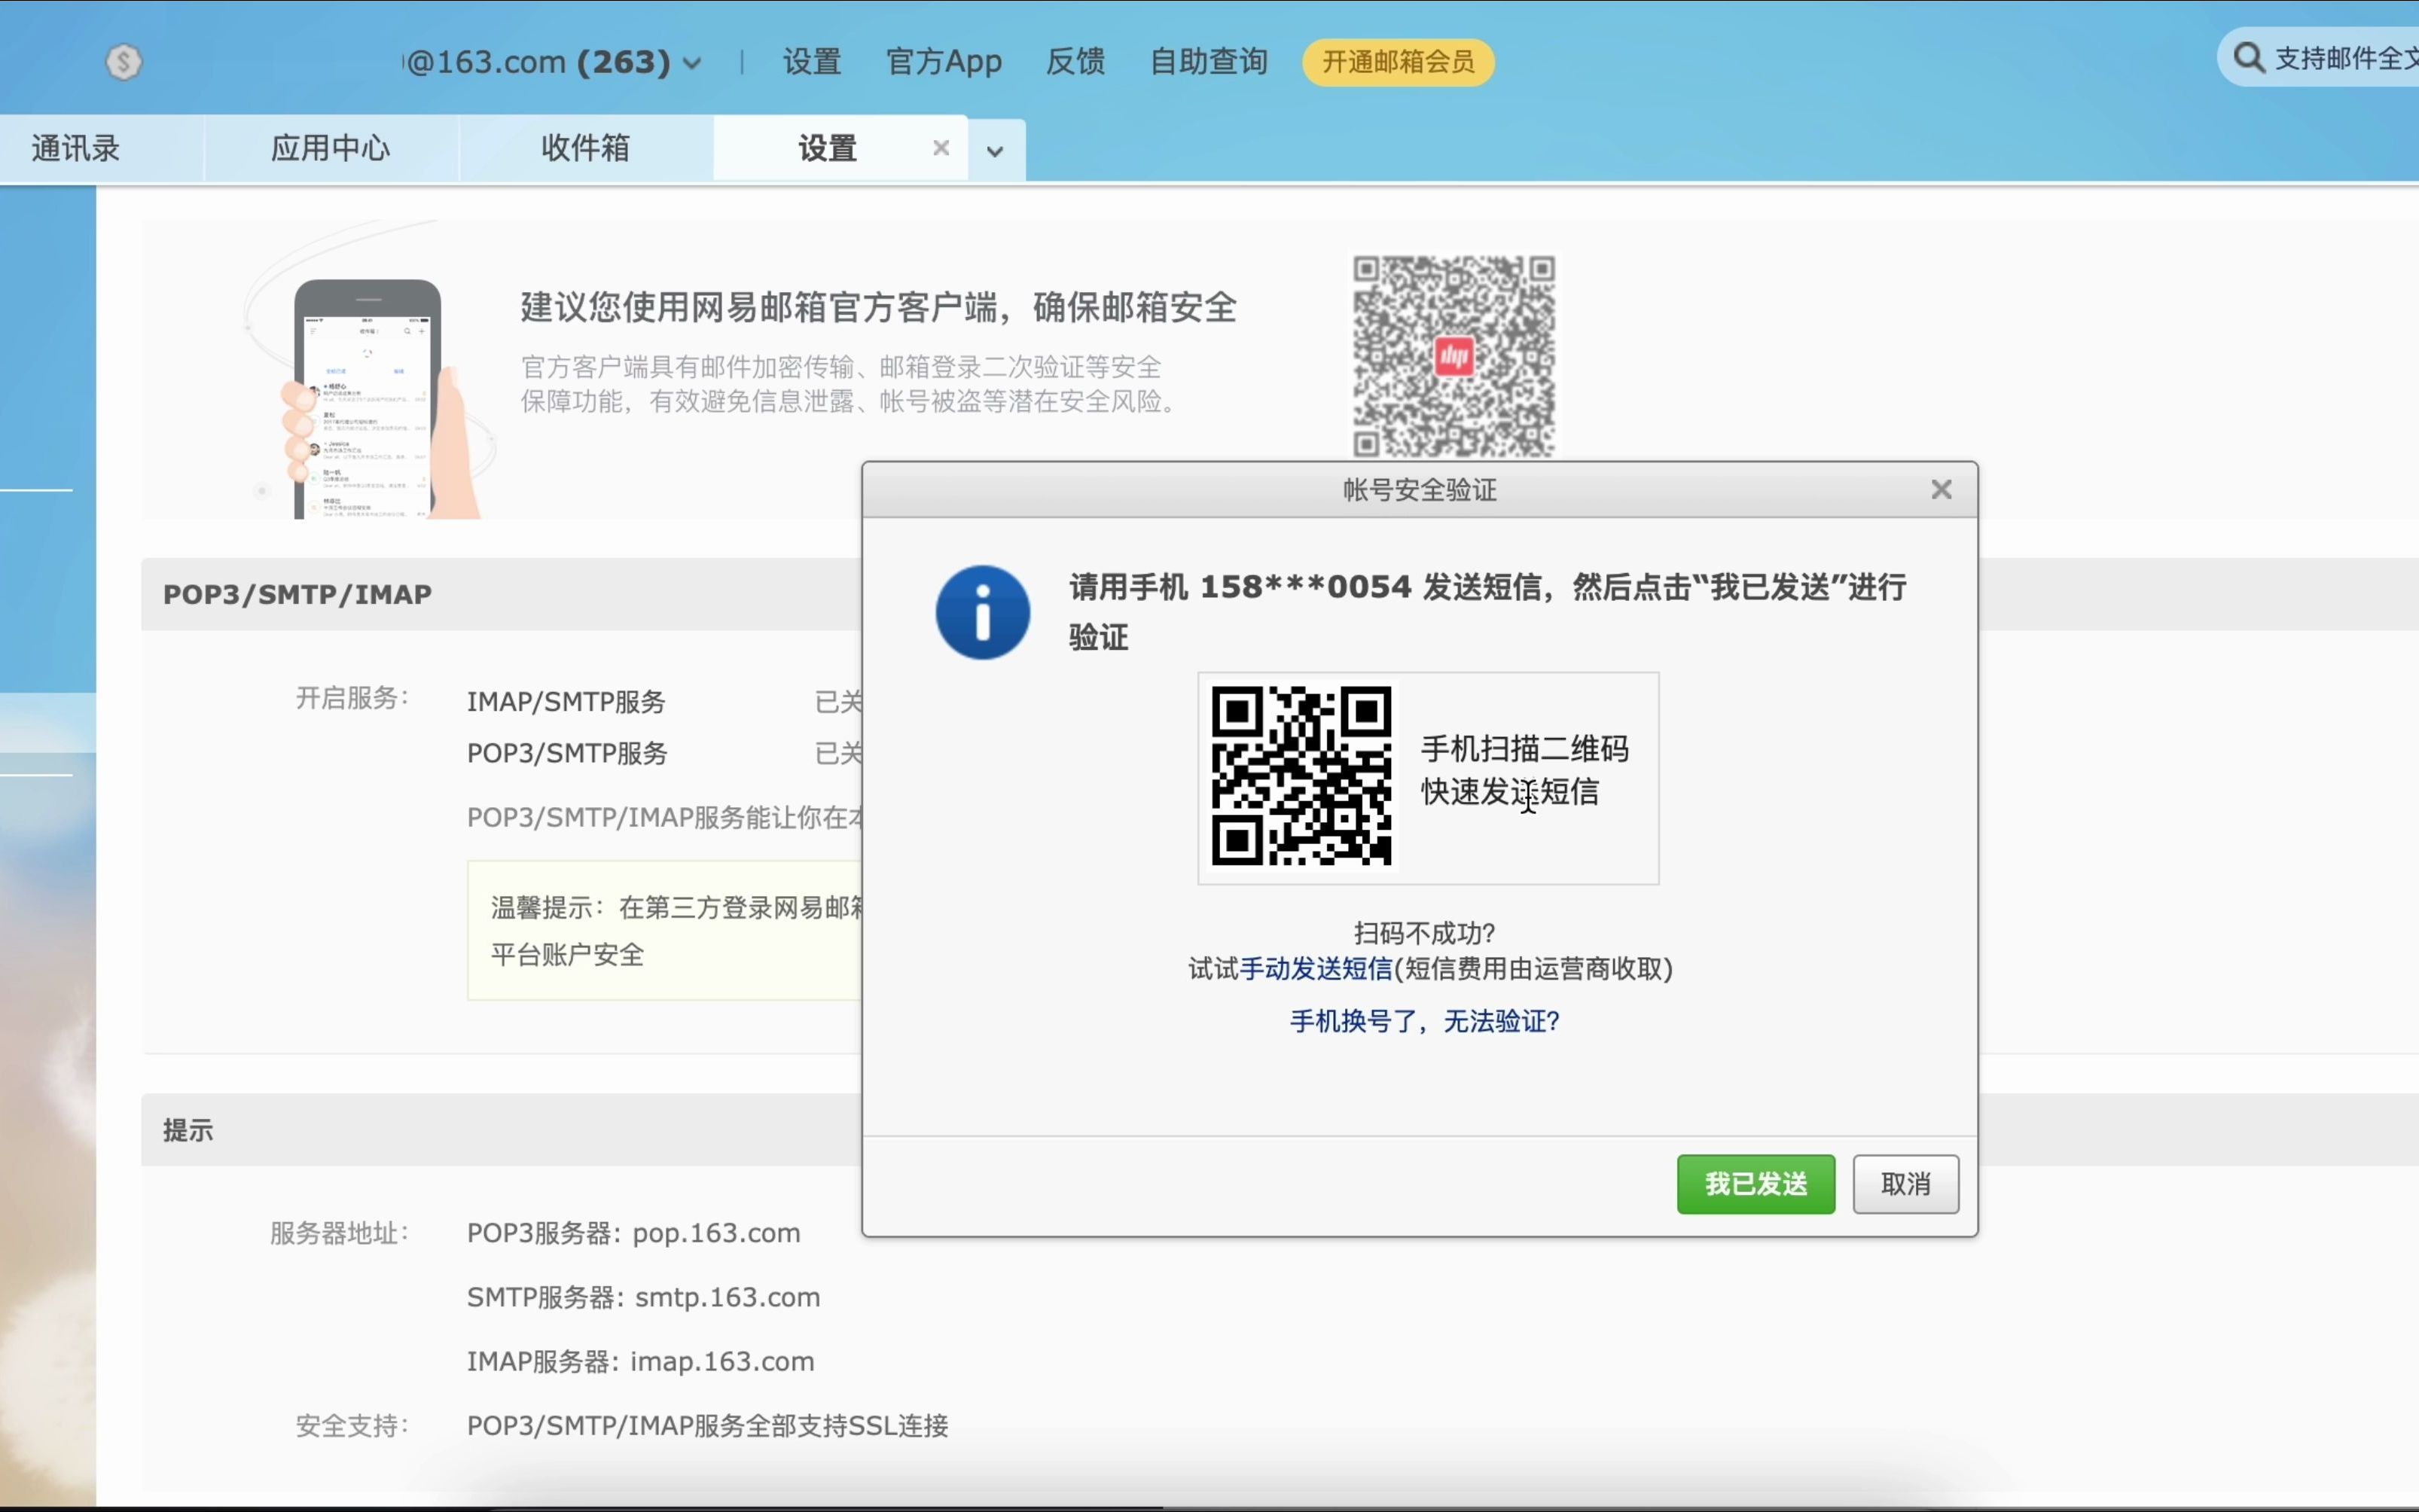Click 取消 to cancel verification

1905,1184
